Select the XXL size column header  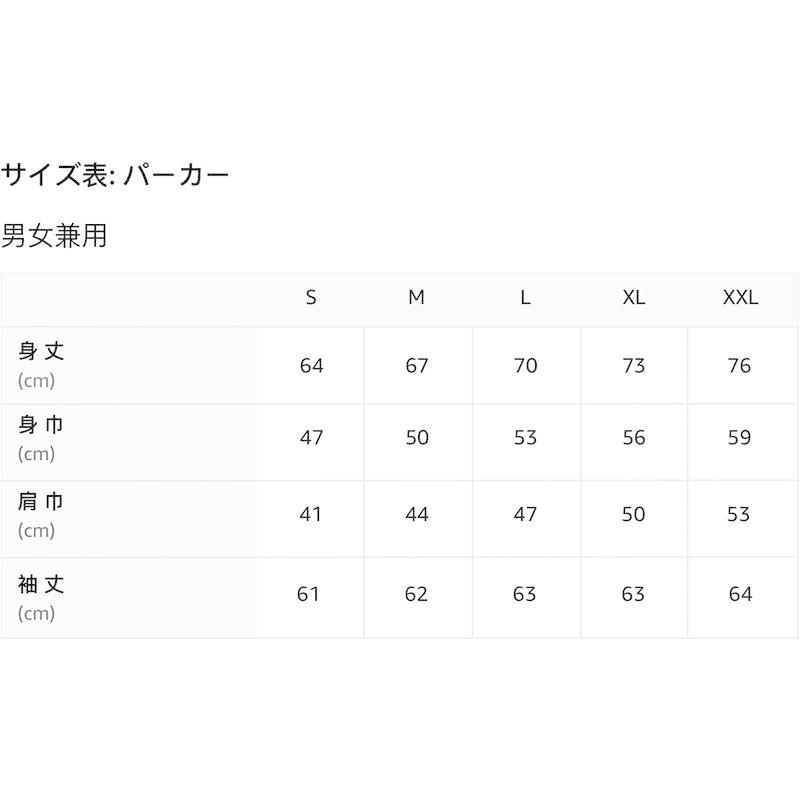[740, 298]
